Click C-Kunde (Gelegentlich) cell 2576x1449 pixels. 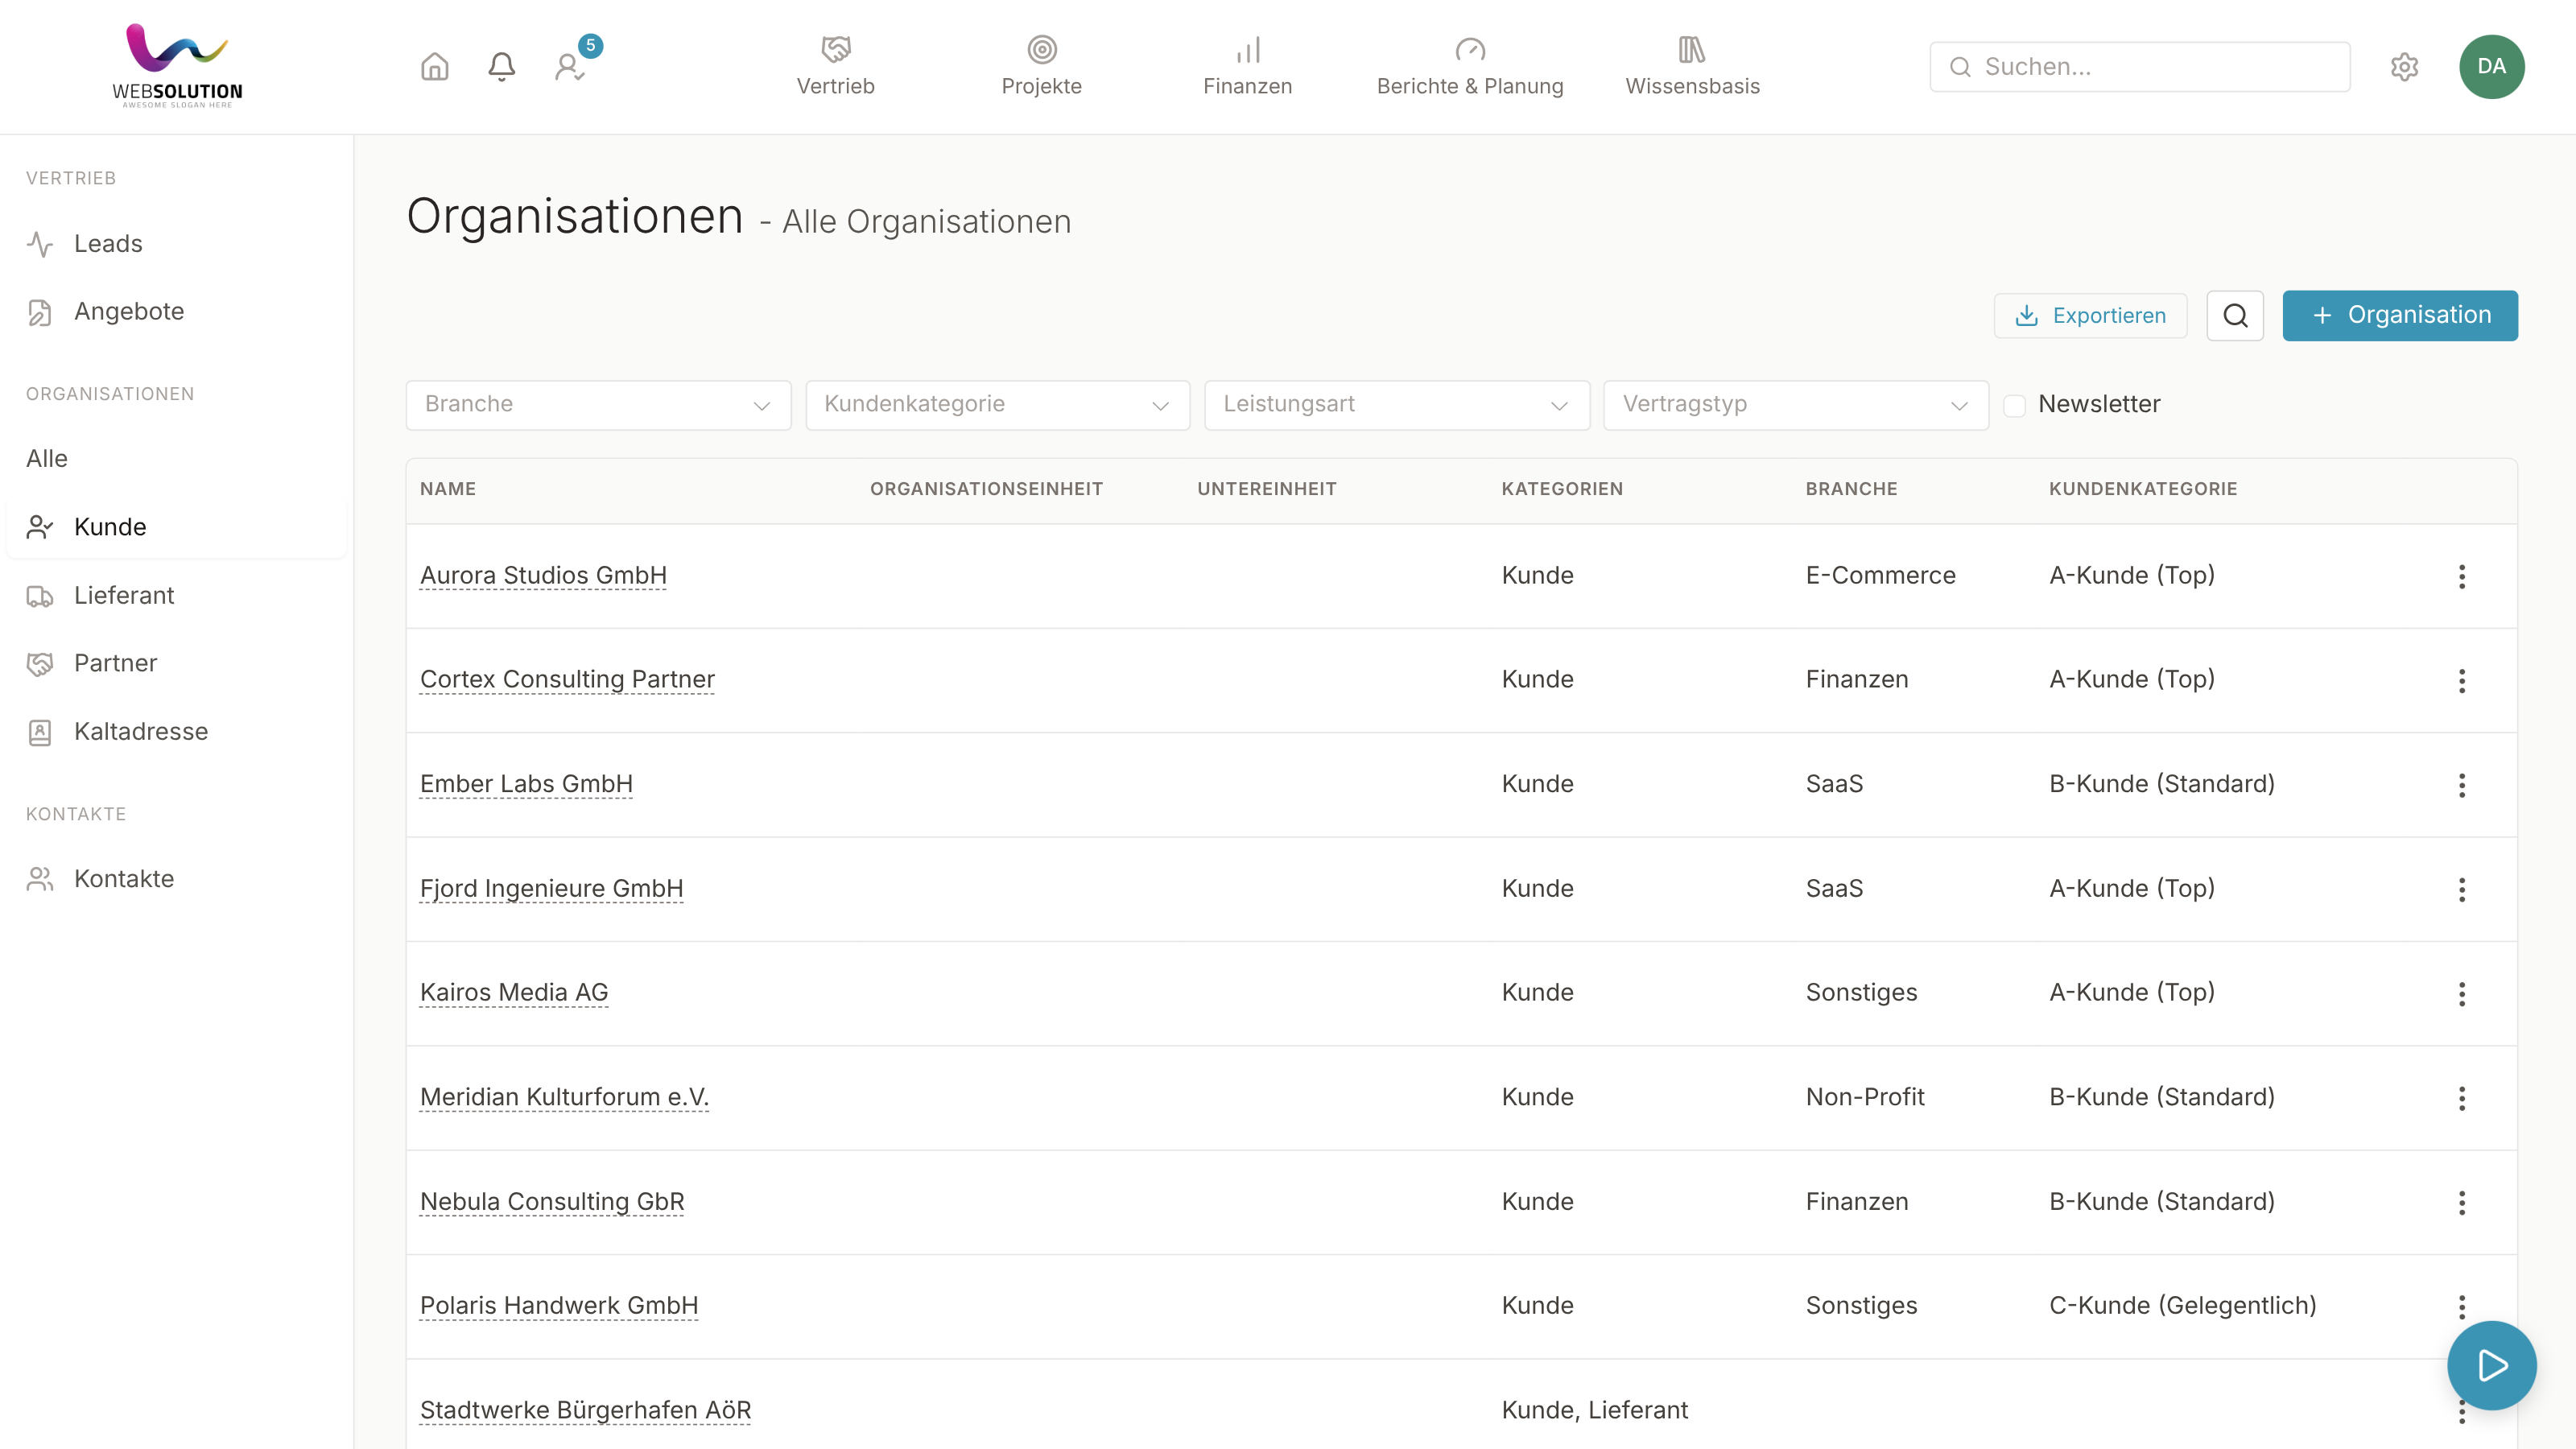click(x=2182, y=1305)
